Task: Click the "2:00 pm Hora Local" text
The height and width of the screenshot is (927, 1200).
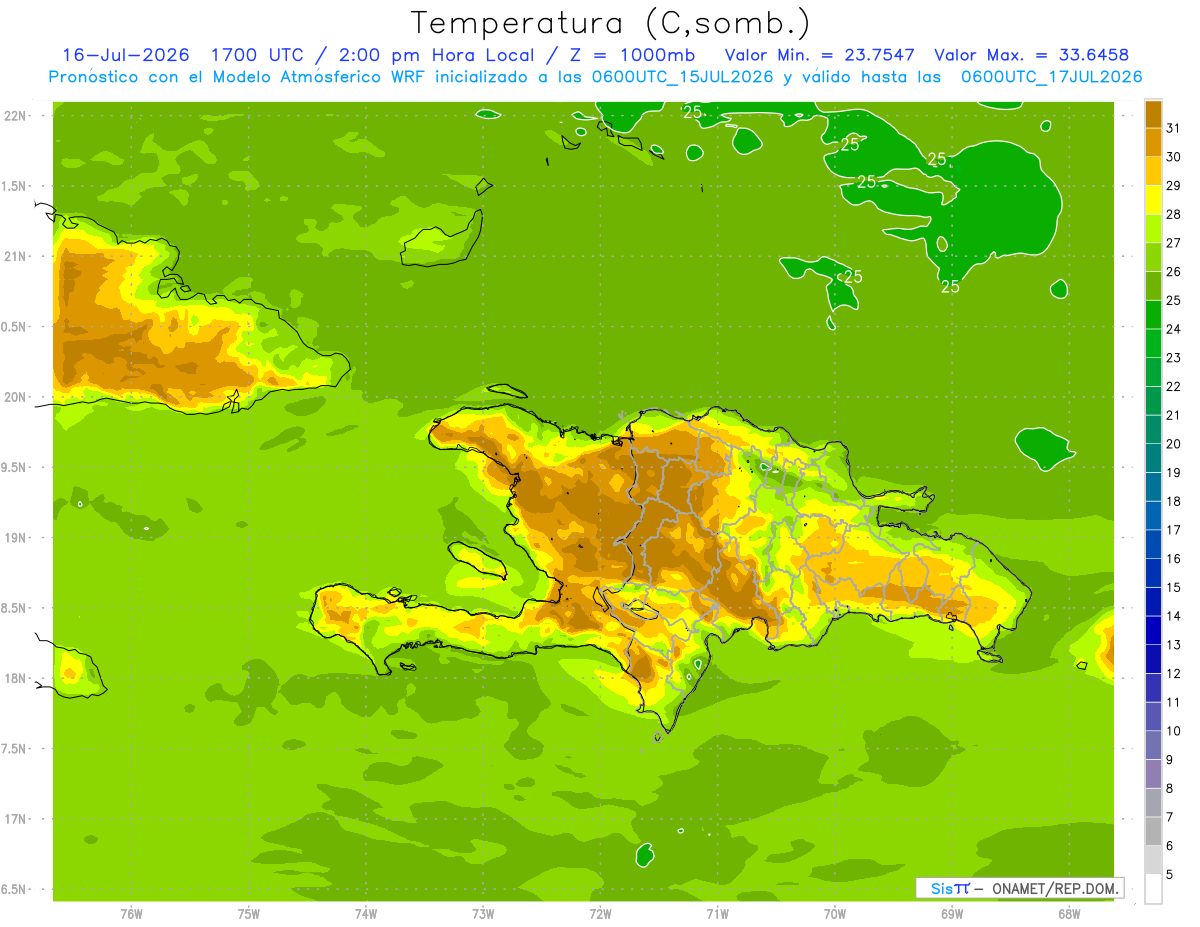Action: tap(437, 55)
